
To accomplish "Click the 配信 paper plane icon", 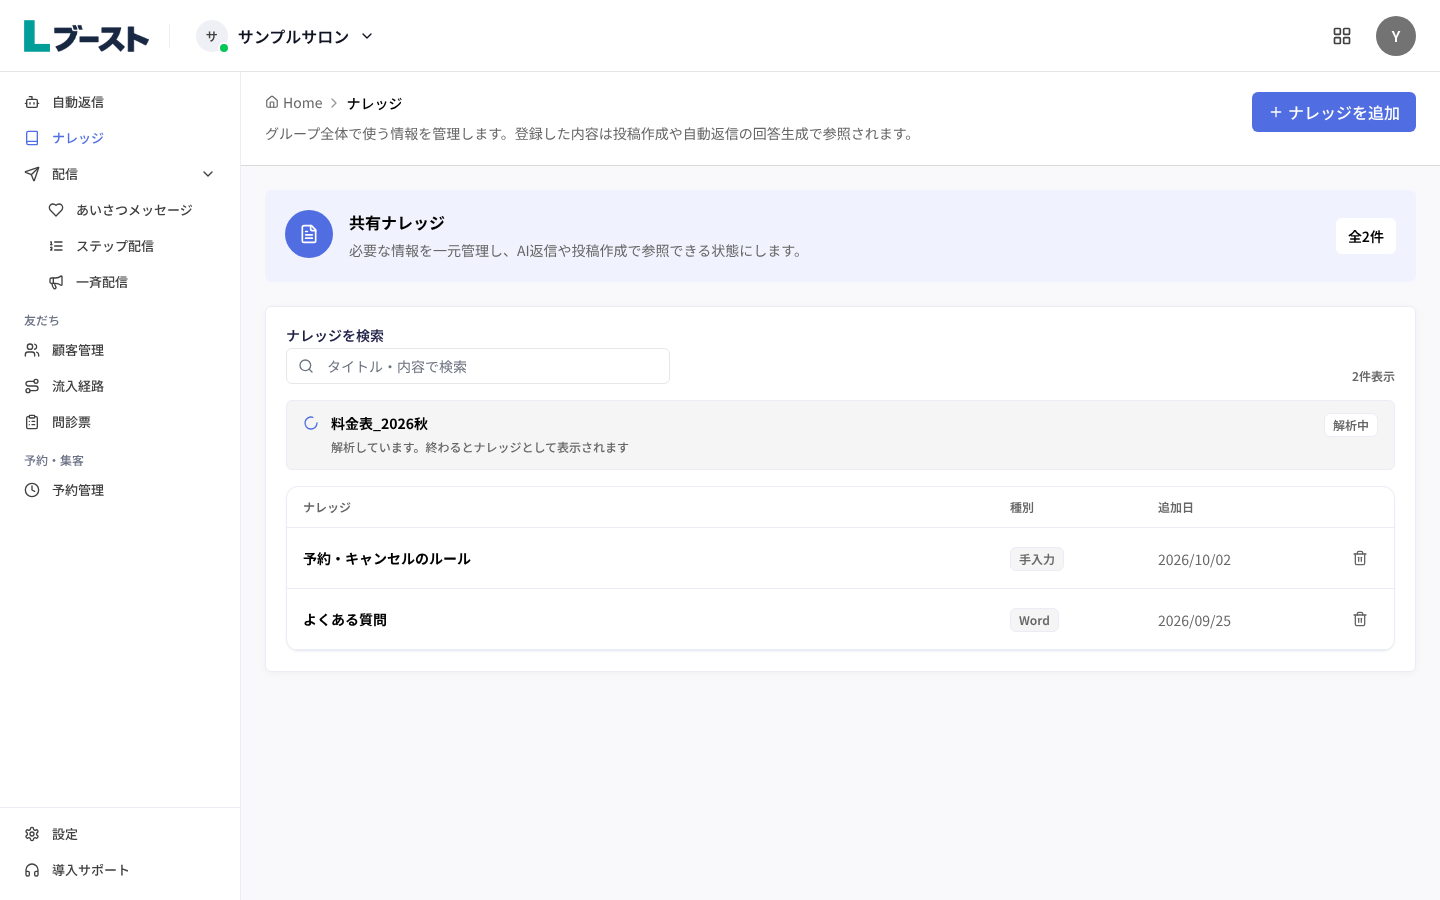I will (32, 174).
